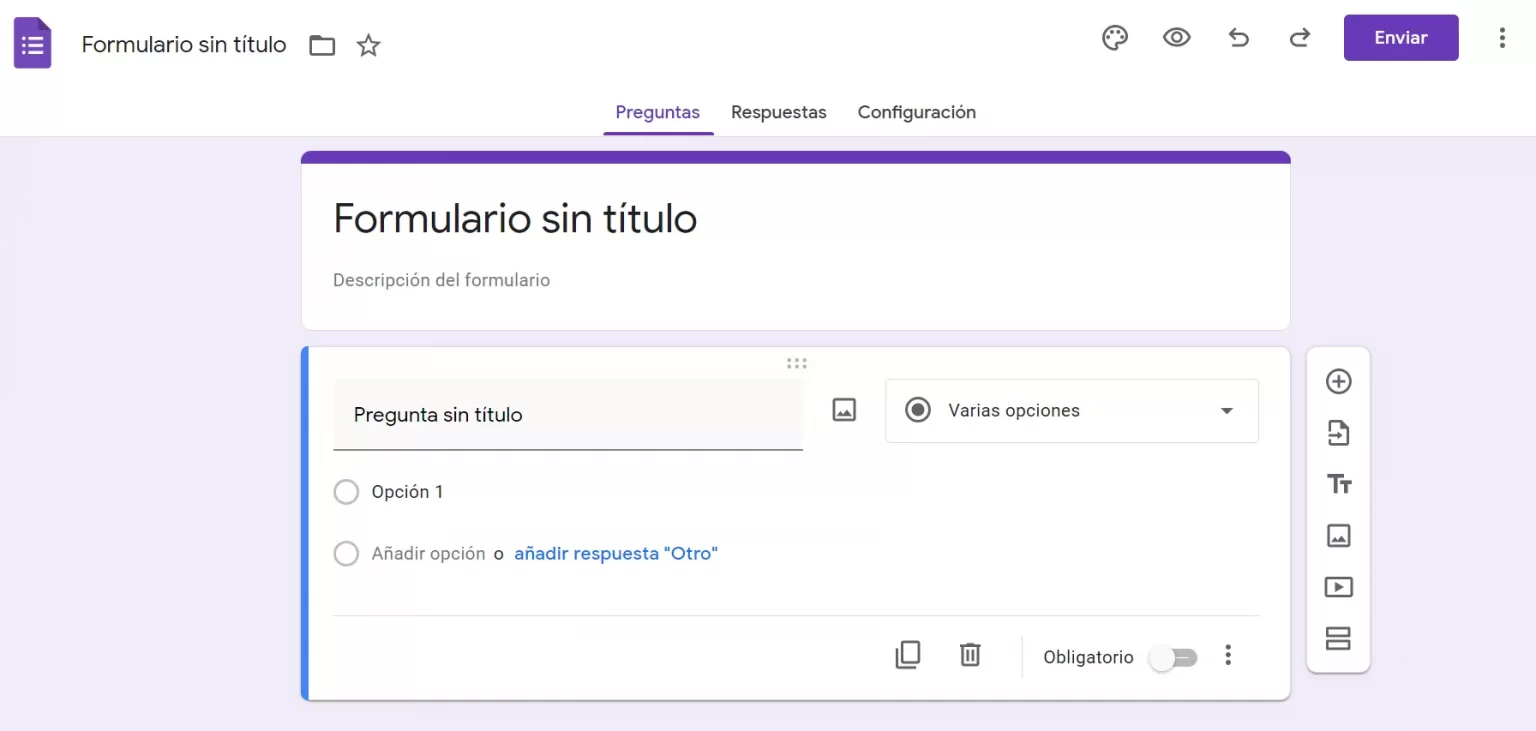Open the form's top-right more options menu

point(1501,38)
